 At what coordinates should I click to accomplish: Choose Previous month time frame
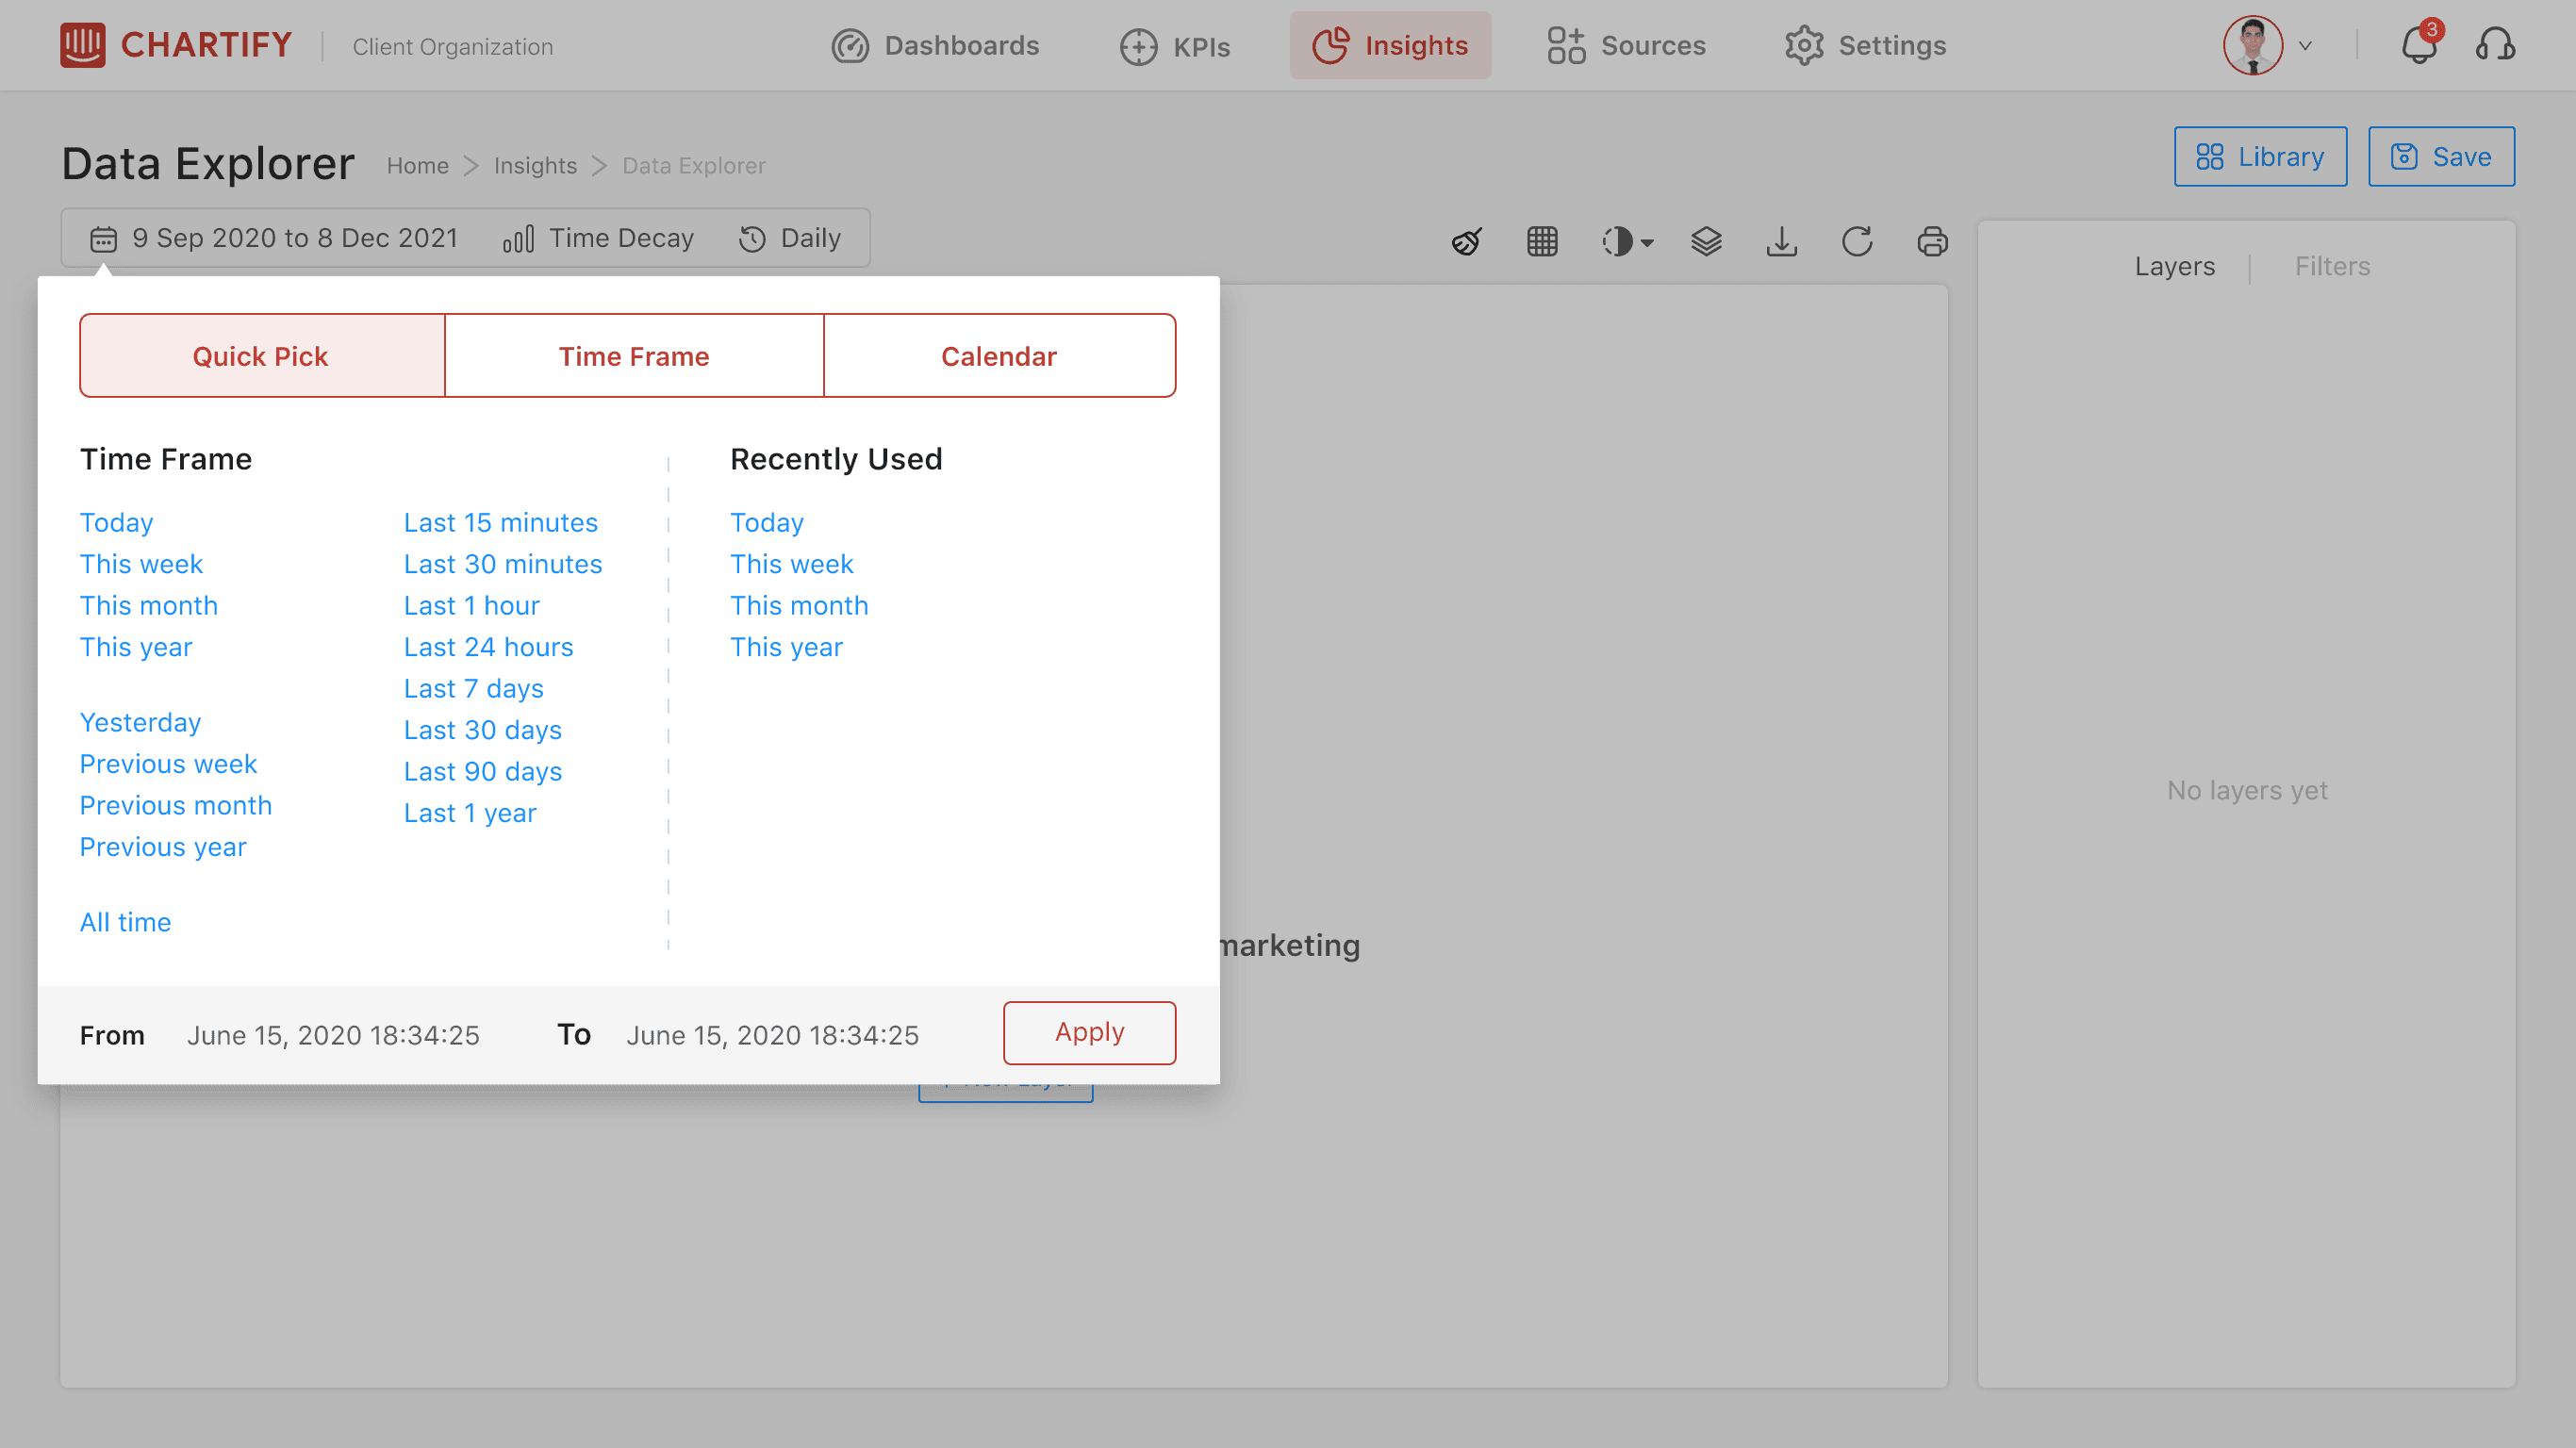[176, 805]
